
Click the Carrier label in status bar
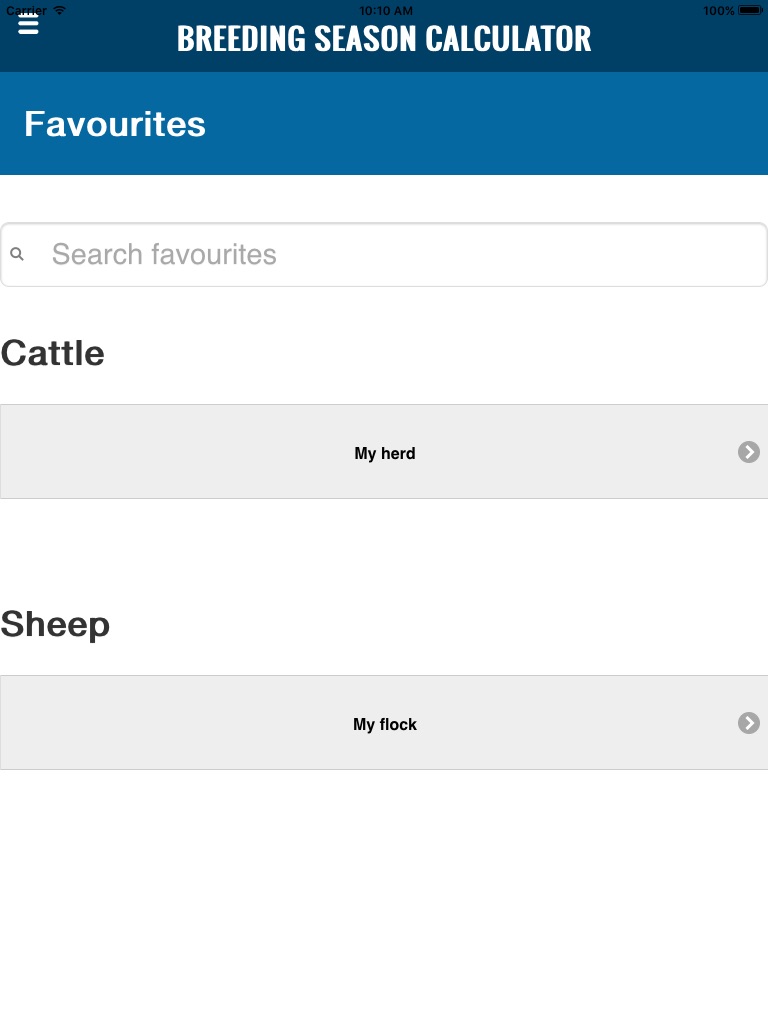point(26,10)
